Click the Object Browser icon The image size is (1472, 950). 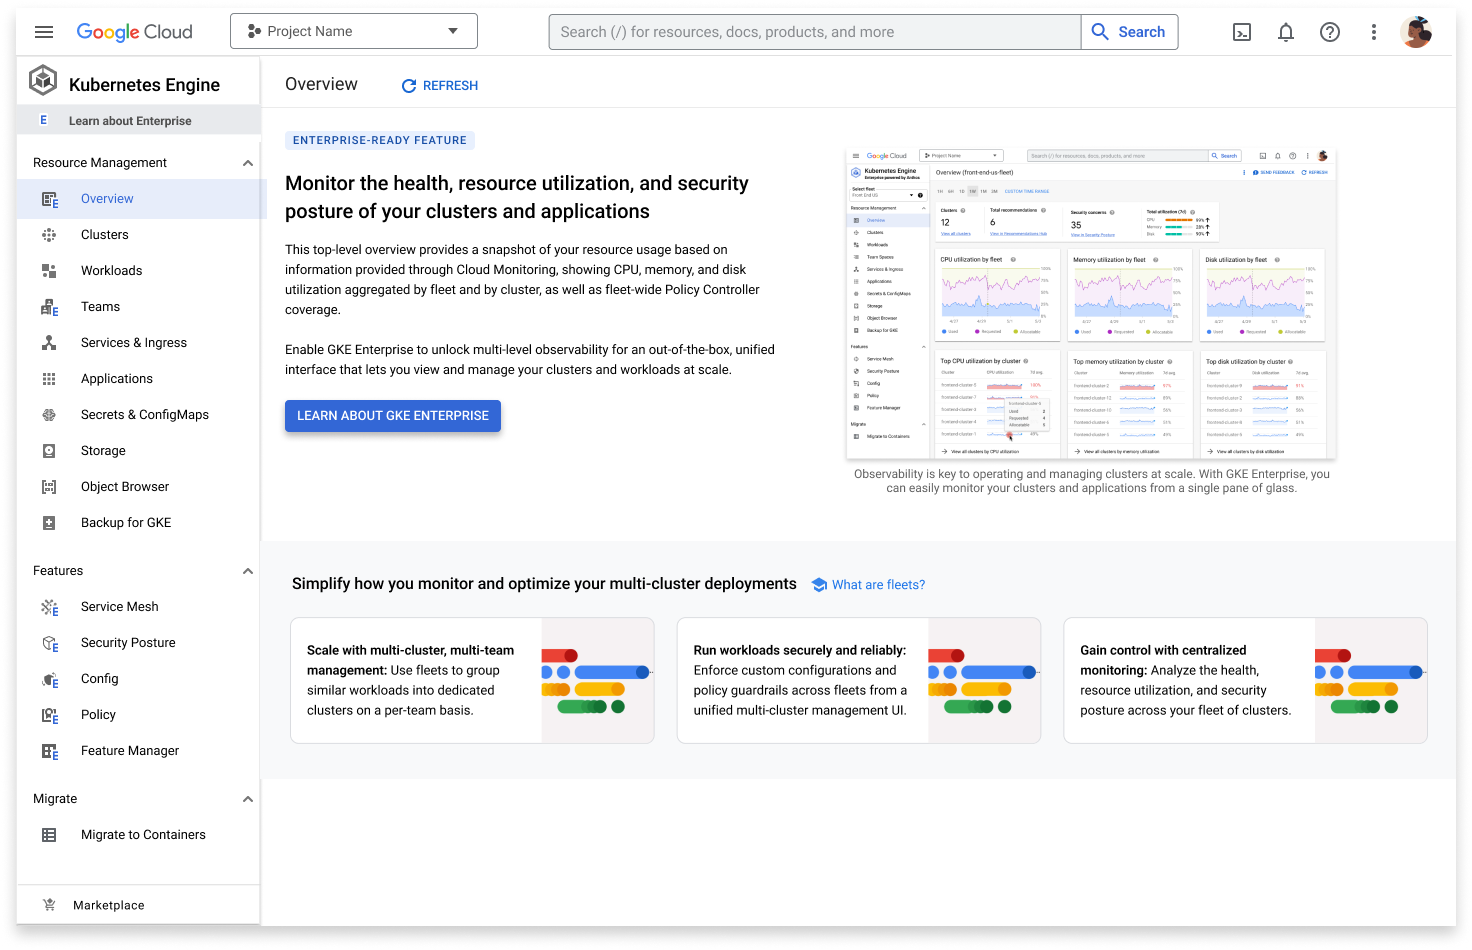tap(49, 487)
